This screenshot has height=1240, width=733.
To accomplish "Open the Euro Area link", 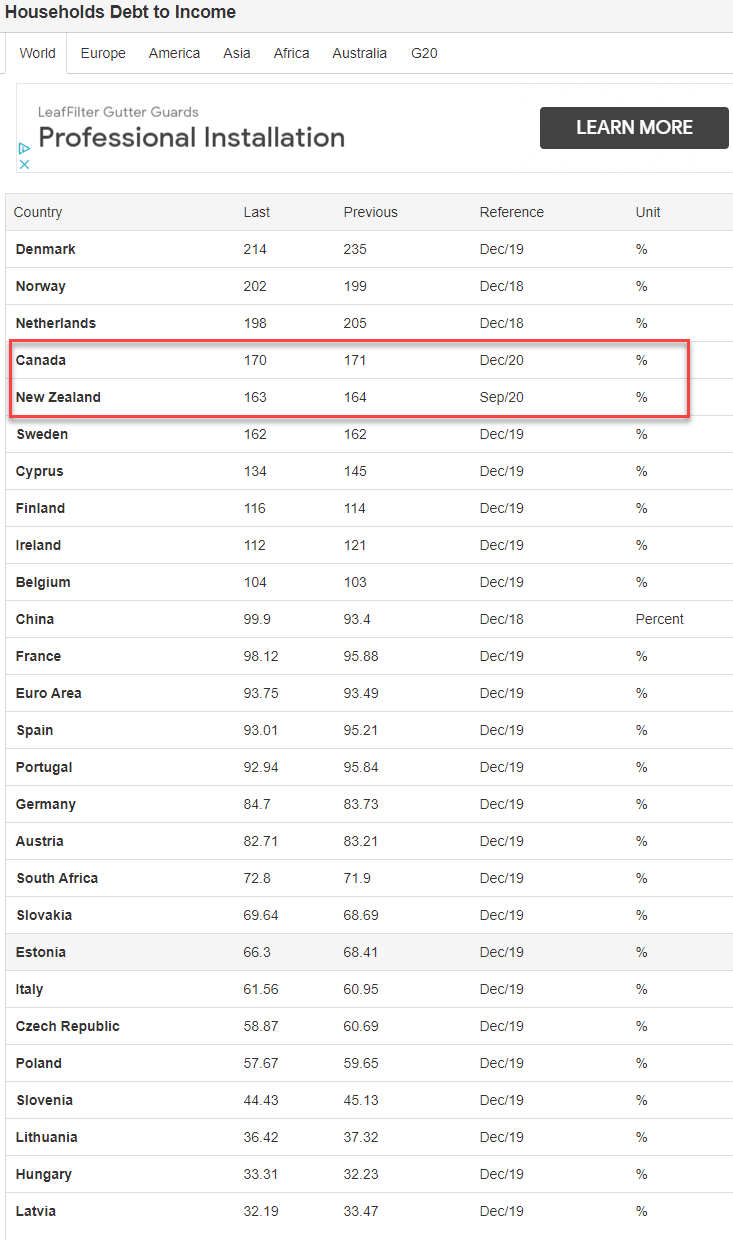I will [49, 693].
